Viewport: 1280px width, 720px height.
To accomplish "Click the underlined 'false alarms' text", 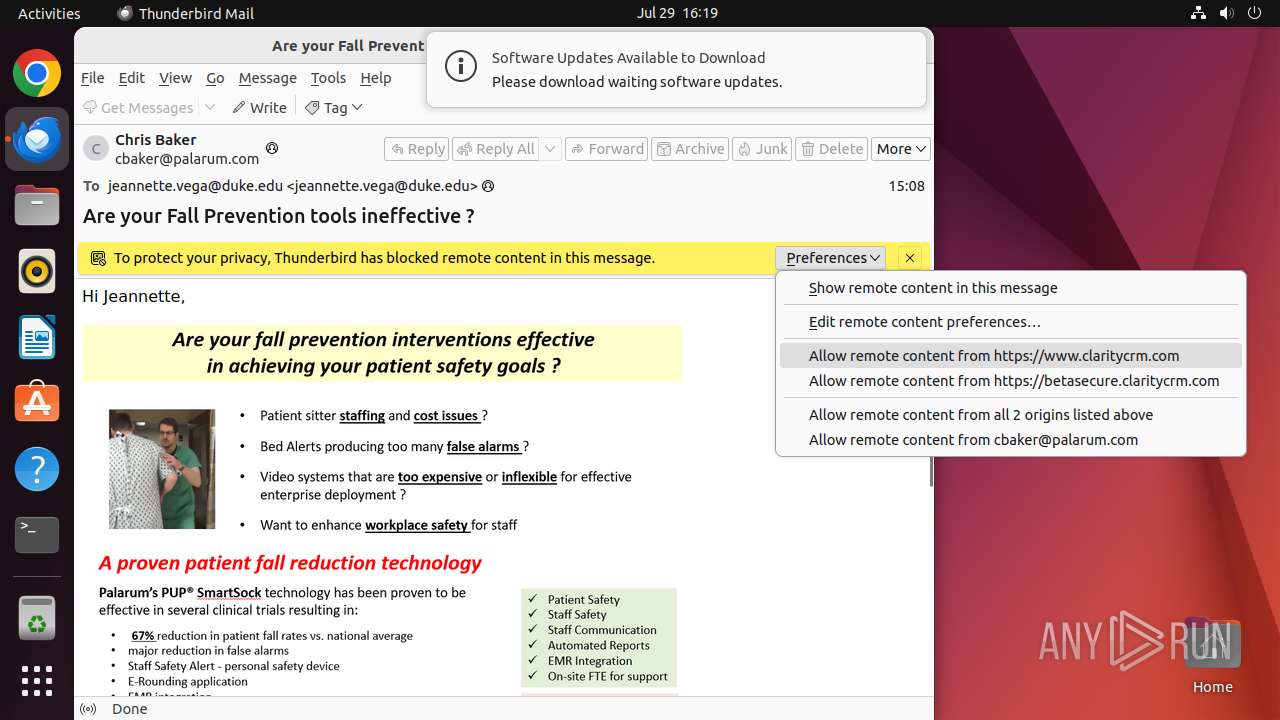I will 483,446.
